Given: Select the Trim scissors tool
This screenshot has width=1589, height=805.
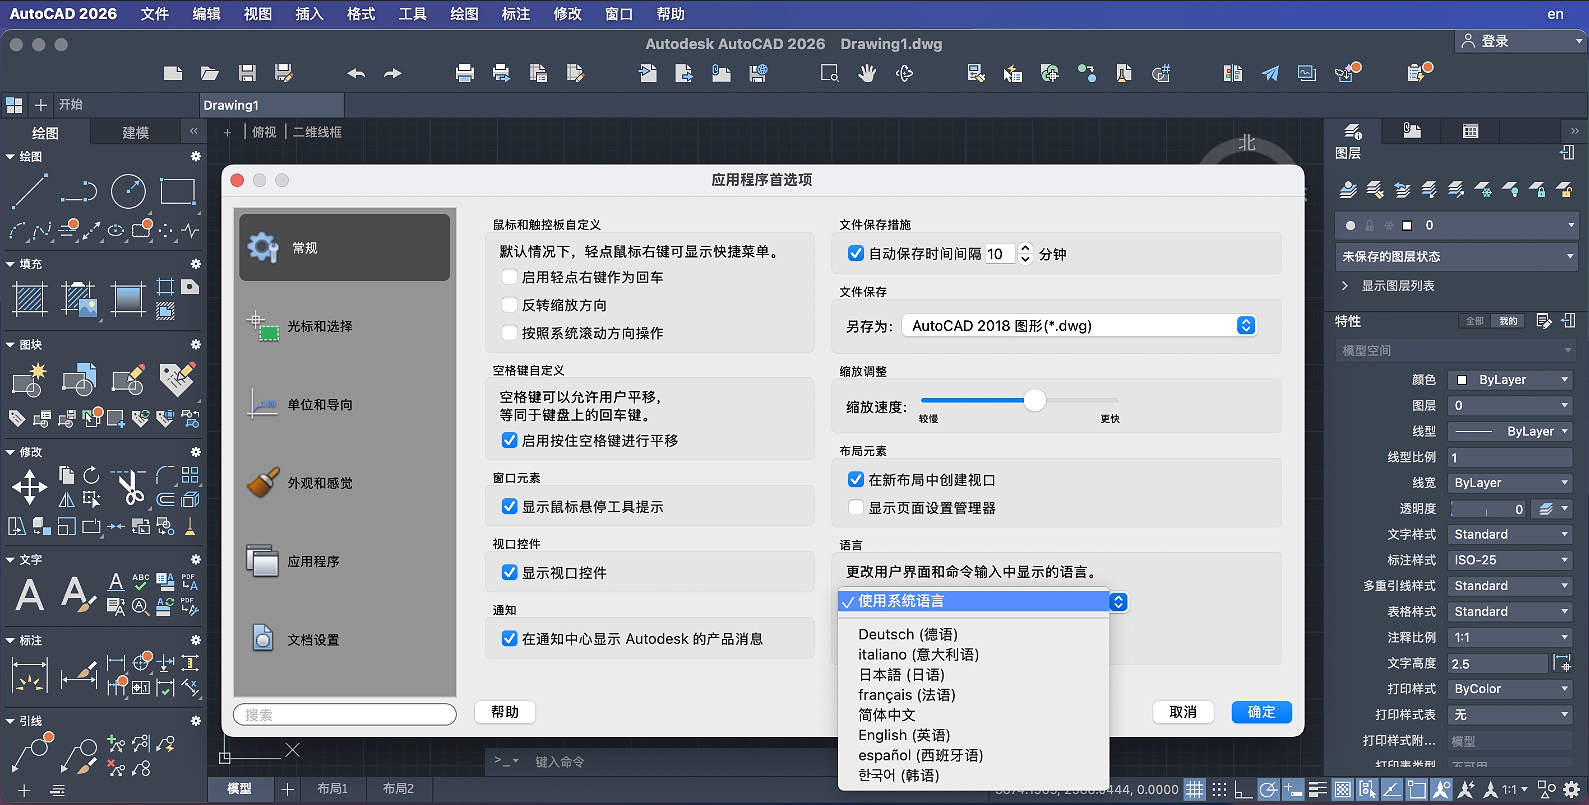Looking at the screenshot, I should [x=129, y=488].
